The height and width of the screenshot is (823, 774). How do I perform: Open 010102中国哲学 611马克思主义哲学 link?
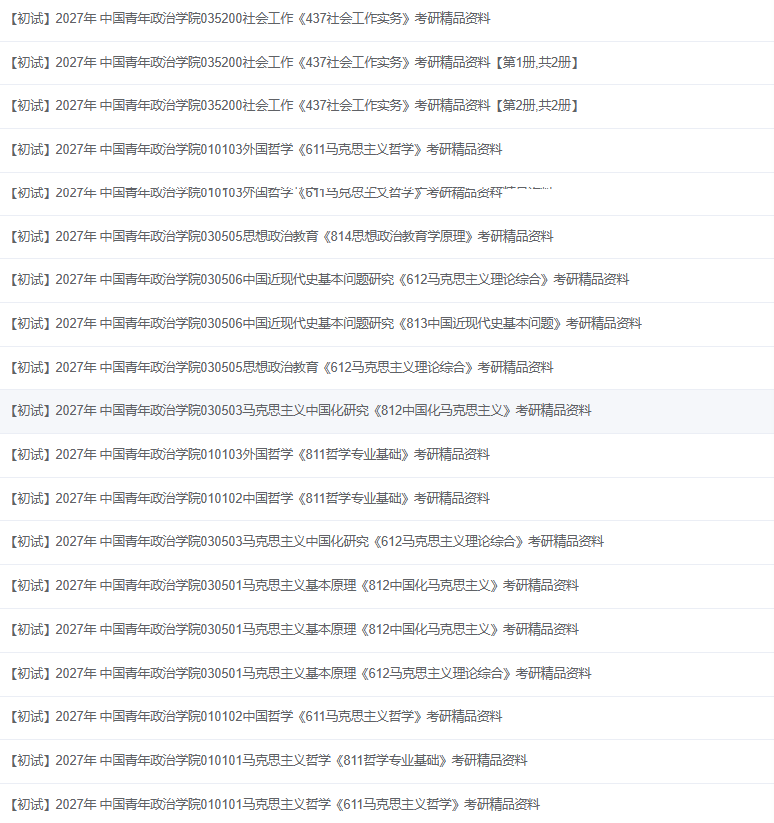256,716
